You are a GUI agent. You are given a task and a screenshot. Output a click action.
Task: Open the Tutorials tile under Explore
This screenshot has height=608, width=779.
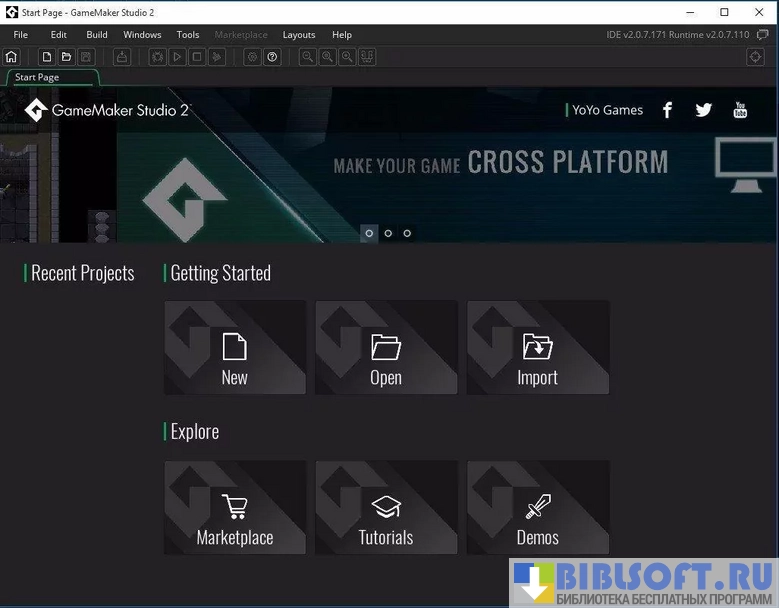[x=386, y=508]
